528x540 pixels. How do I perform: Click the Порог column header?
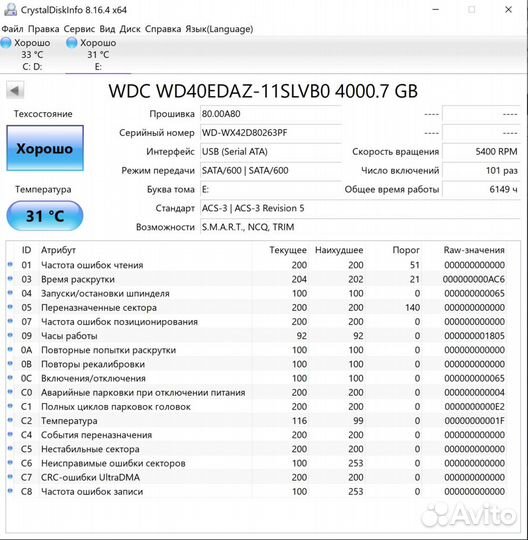(406, 250)
